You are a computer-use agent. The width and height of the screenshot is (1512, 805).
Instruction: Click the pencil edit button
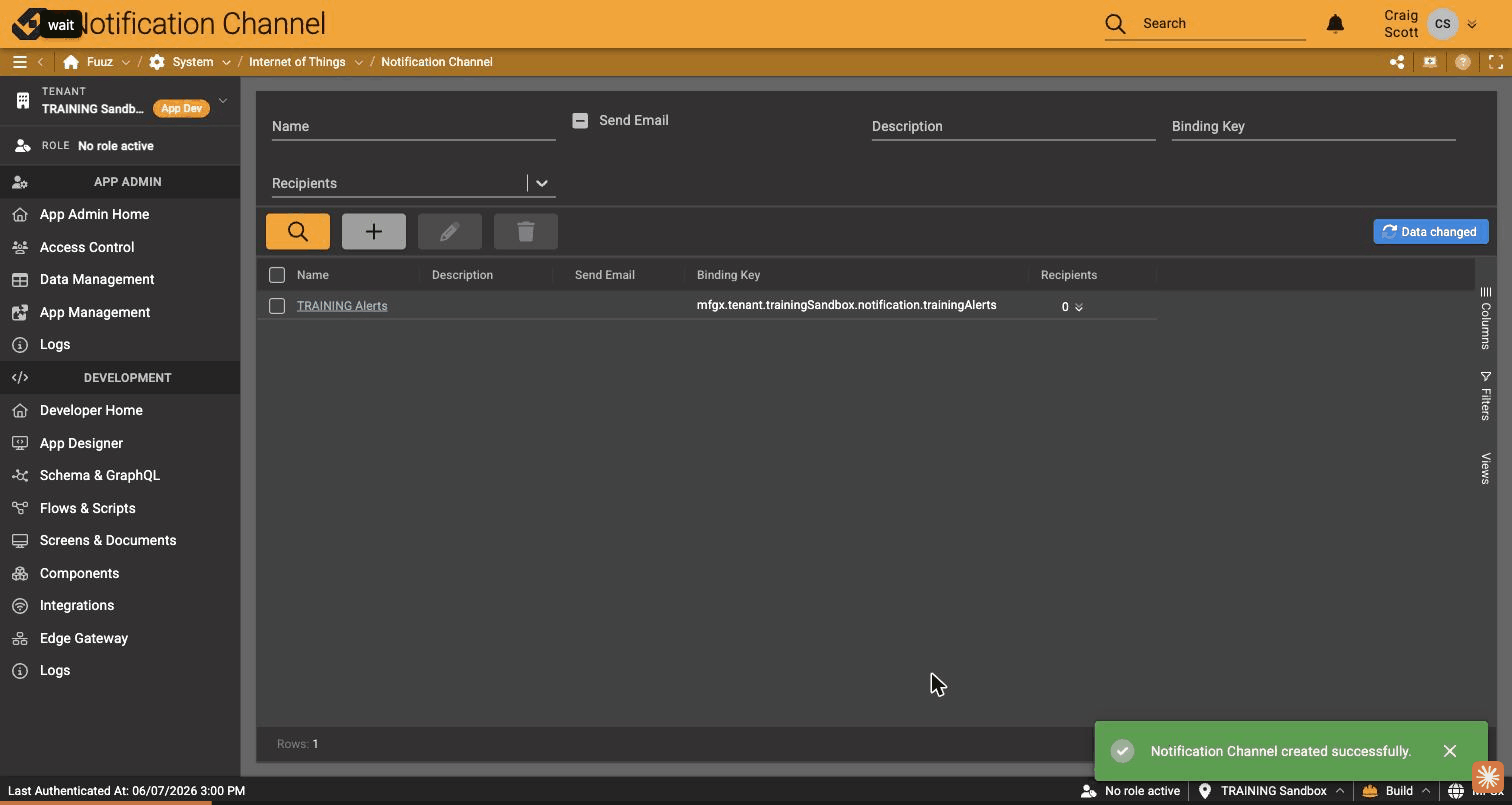[x=450, y=231]
